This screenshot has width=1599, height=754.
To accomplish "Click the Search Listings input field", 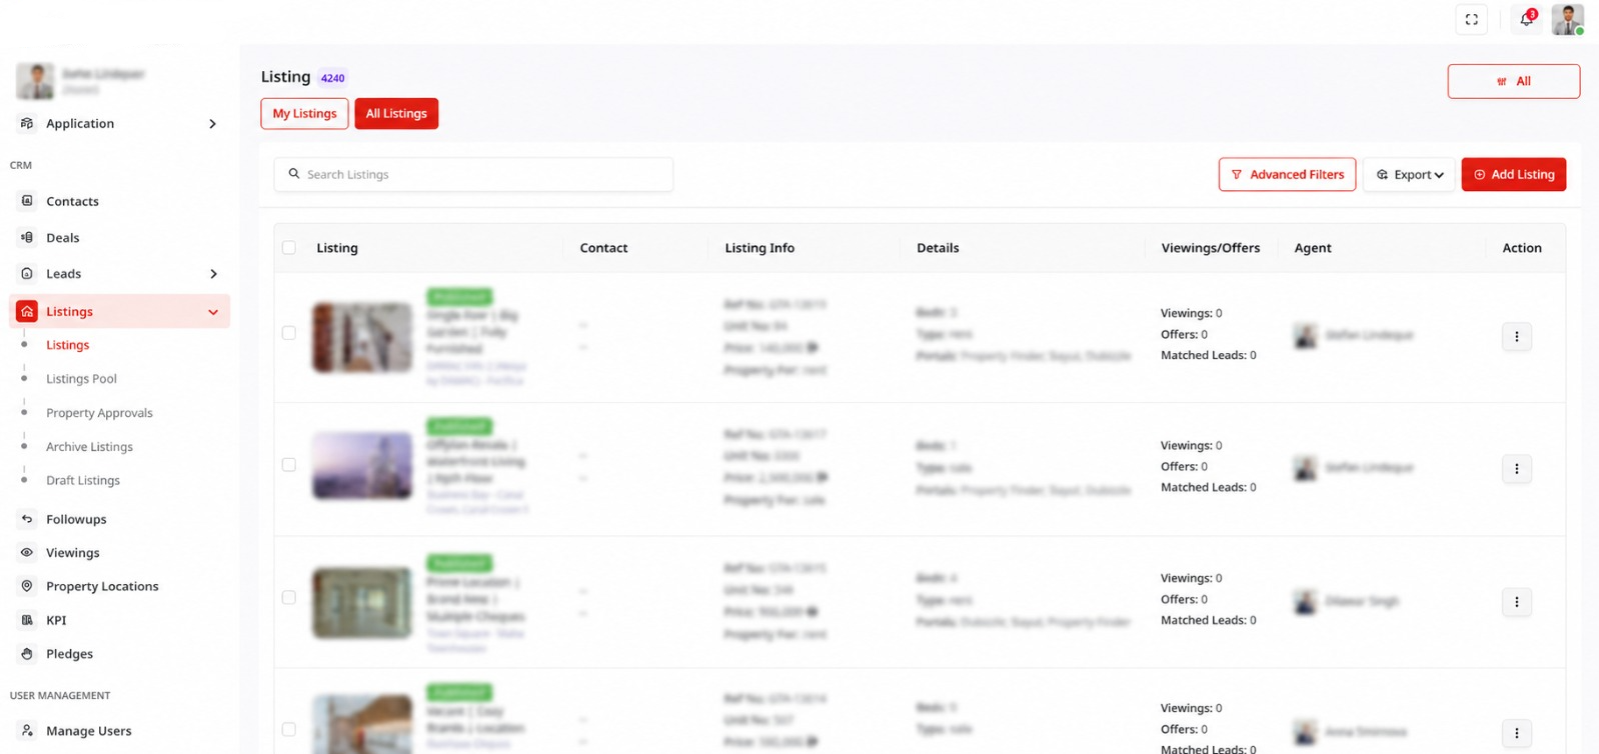I will [x=473, y=174].
